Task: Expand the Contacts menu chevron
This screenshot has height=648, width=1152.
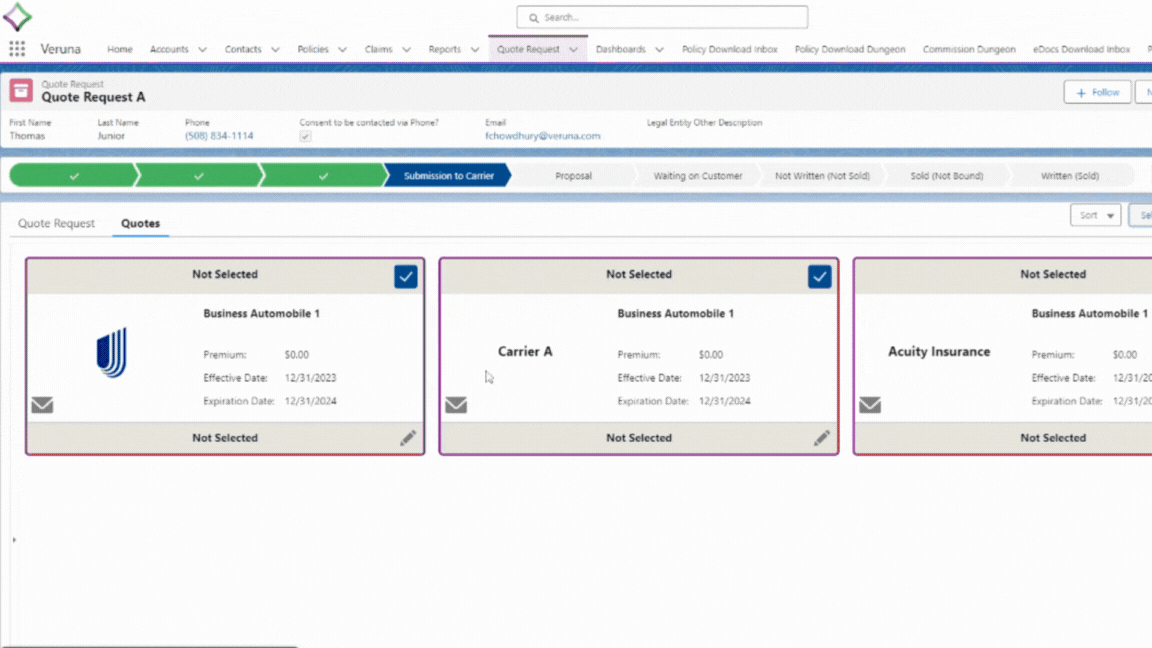Action: pyautogui.click(x=276, y=50)
